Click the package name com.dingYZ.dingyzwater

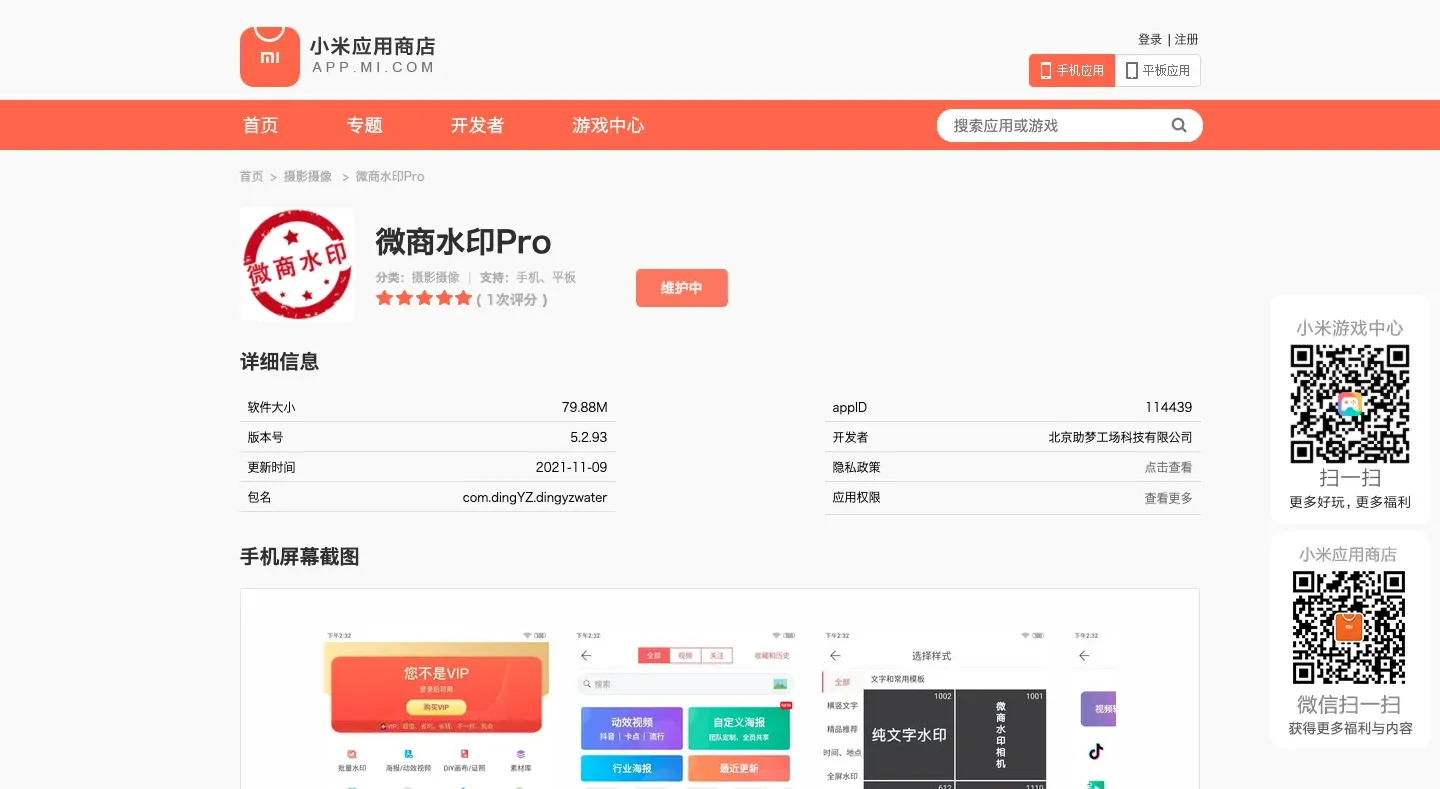coord(535,497)
